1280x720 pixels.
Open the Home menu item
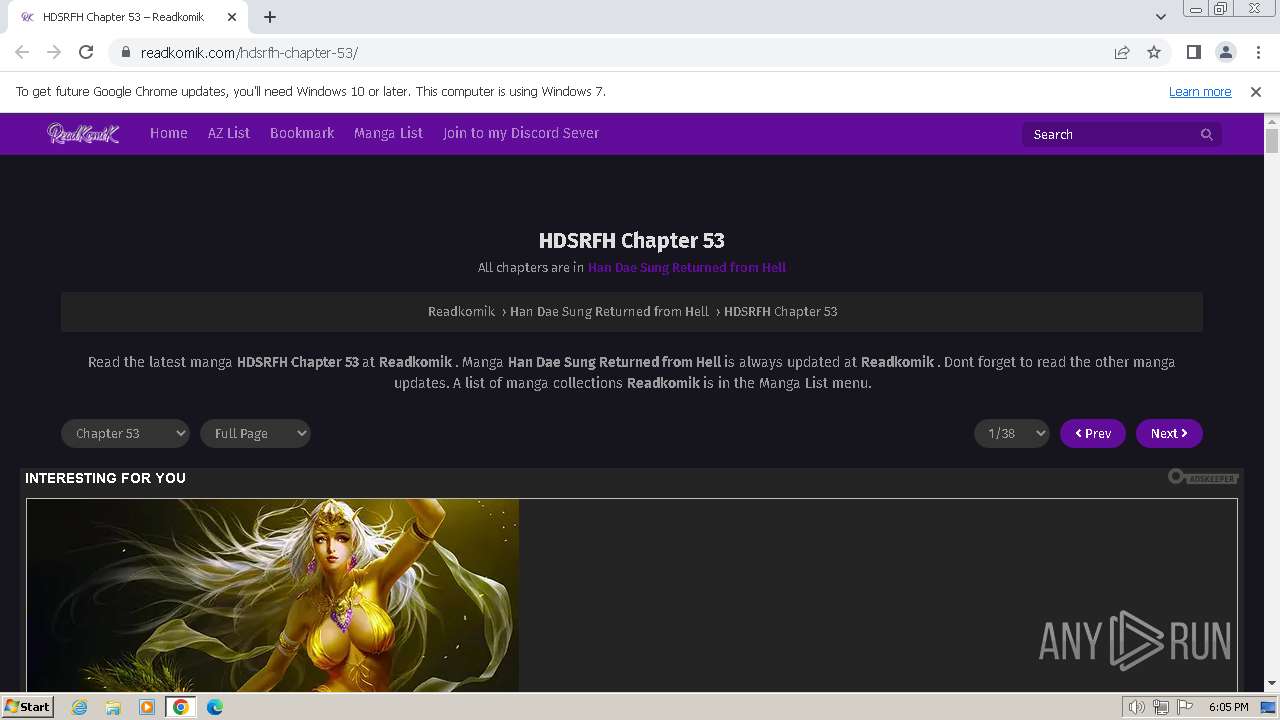[x=169, y=133]
